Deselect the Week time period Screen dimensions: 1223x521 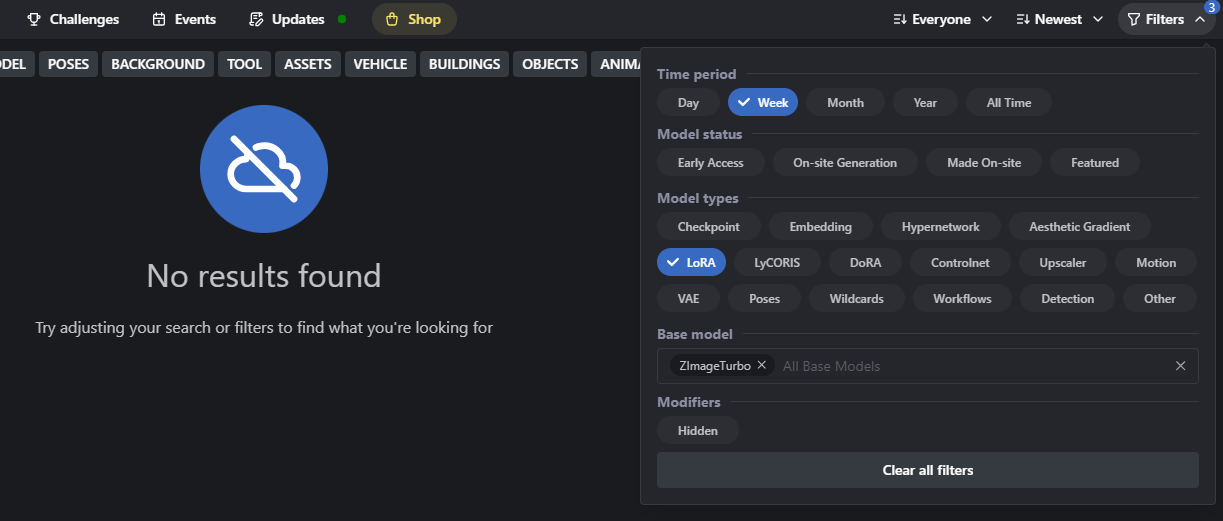(763, 102)
